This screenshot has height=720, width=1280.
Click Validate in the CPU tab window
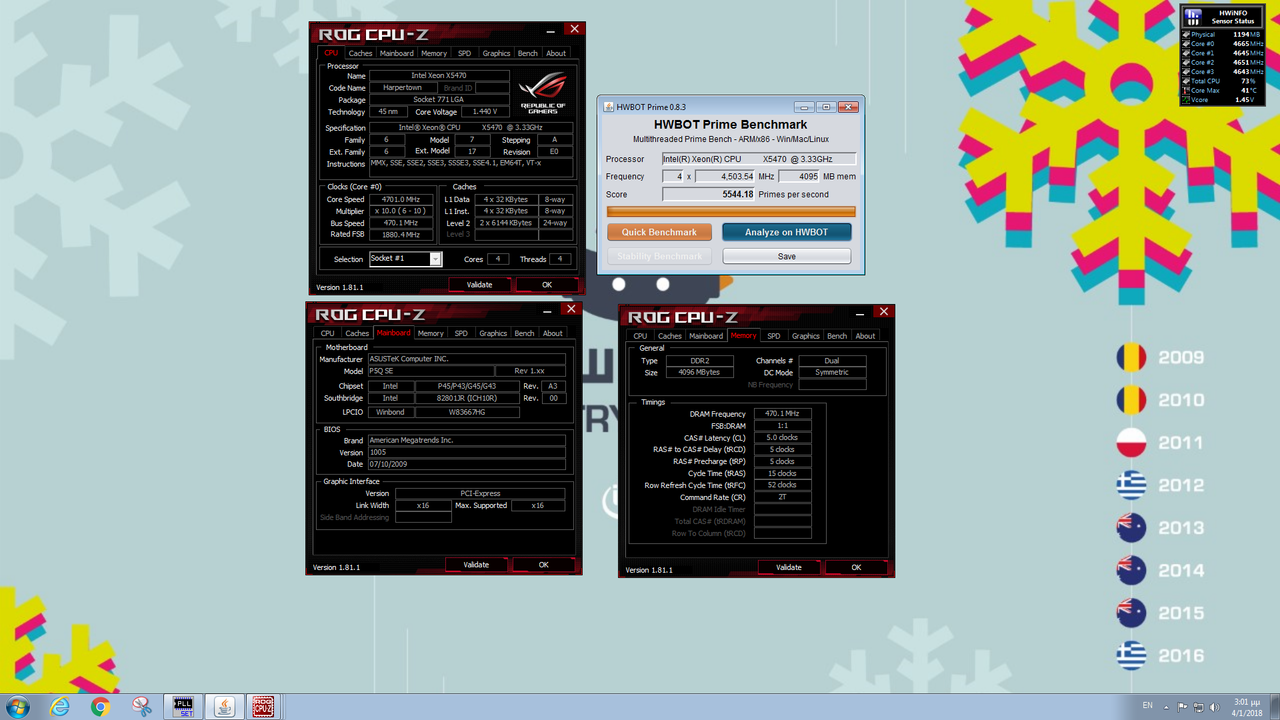(x=479, y=285)
